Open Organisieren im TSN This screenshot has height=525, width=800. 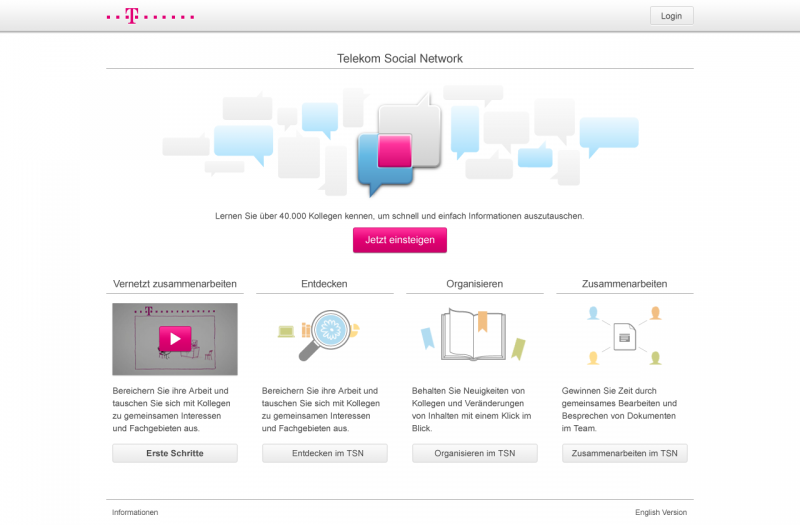[474, 453]
